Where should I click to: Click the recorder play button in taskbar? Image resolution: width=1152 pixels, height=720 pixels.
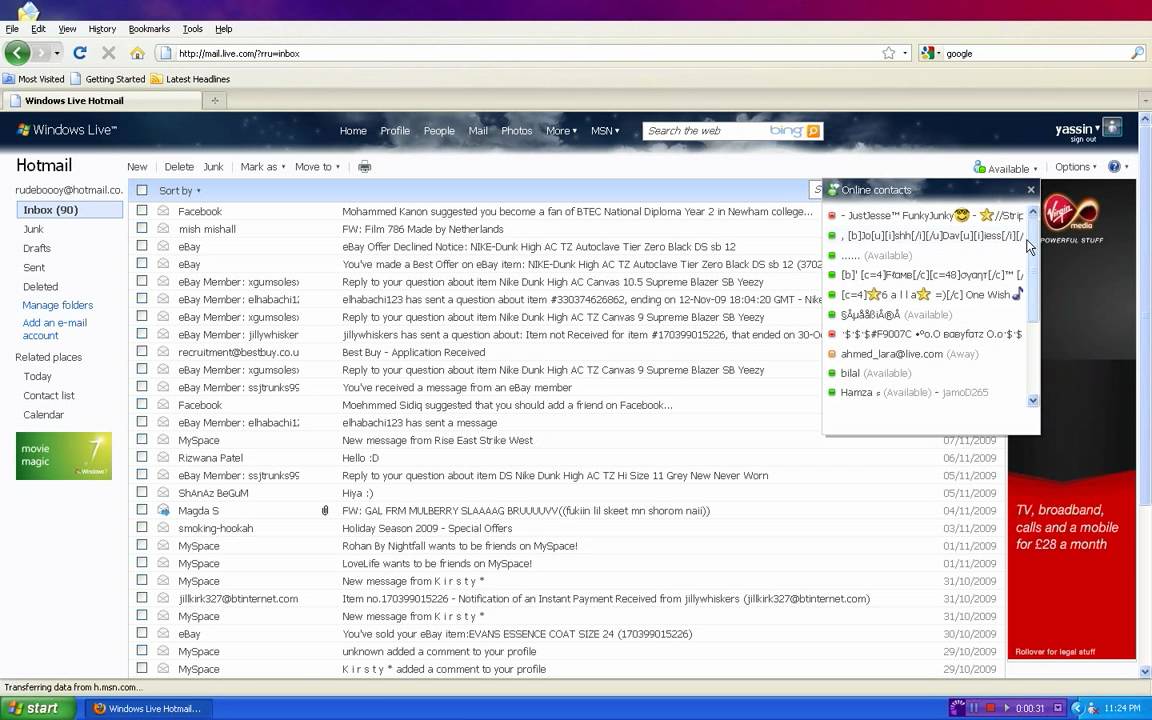[1007, 708]
